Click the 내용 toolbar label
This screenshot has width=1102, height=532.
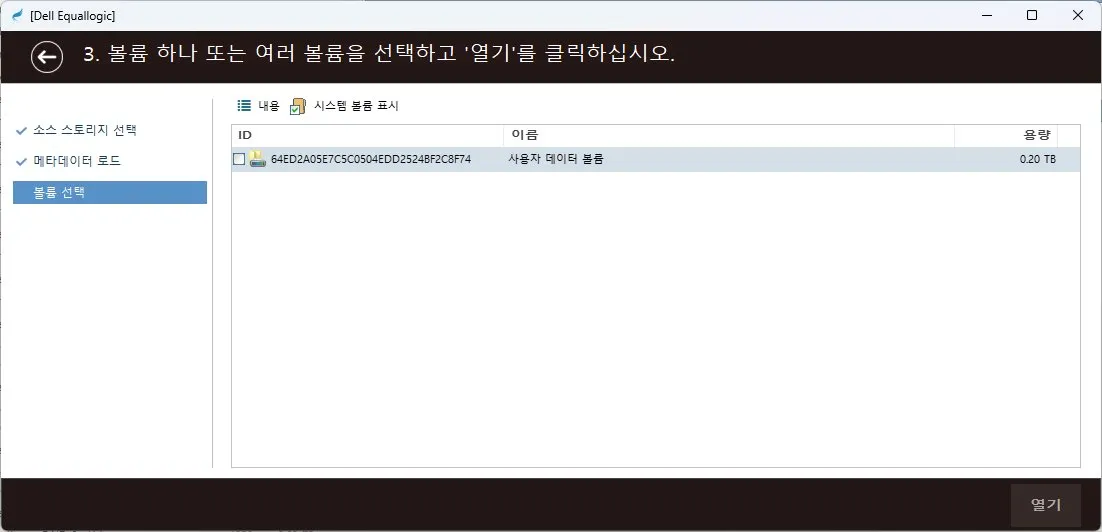pyautogui.click(x=268, y=106)
